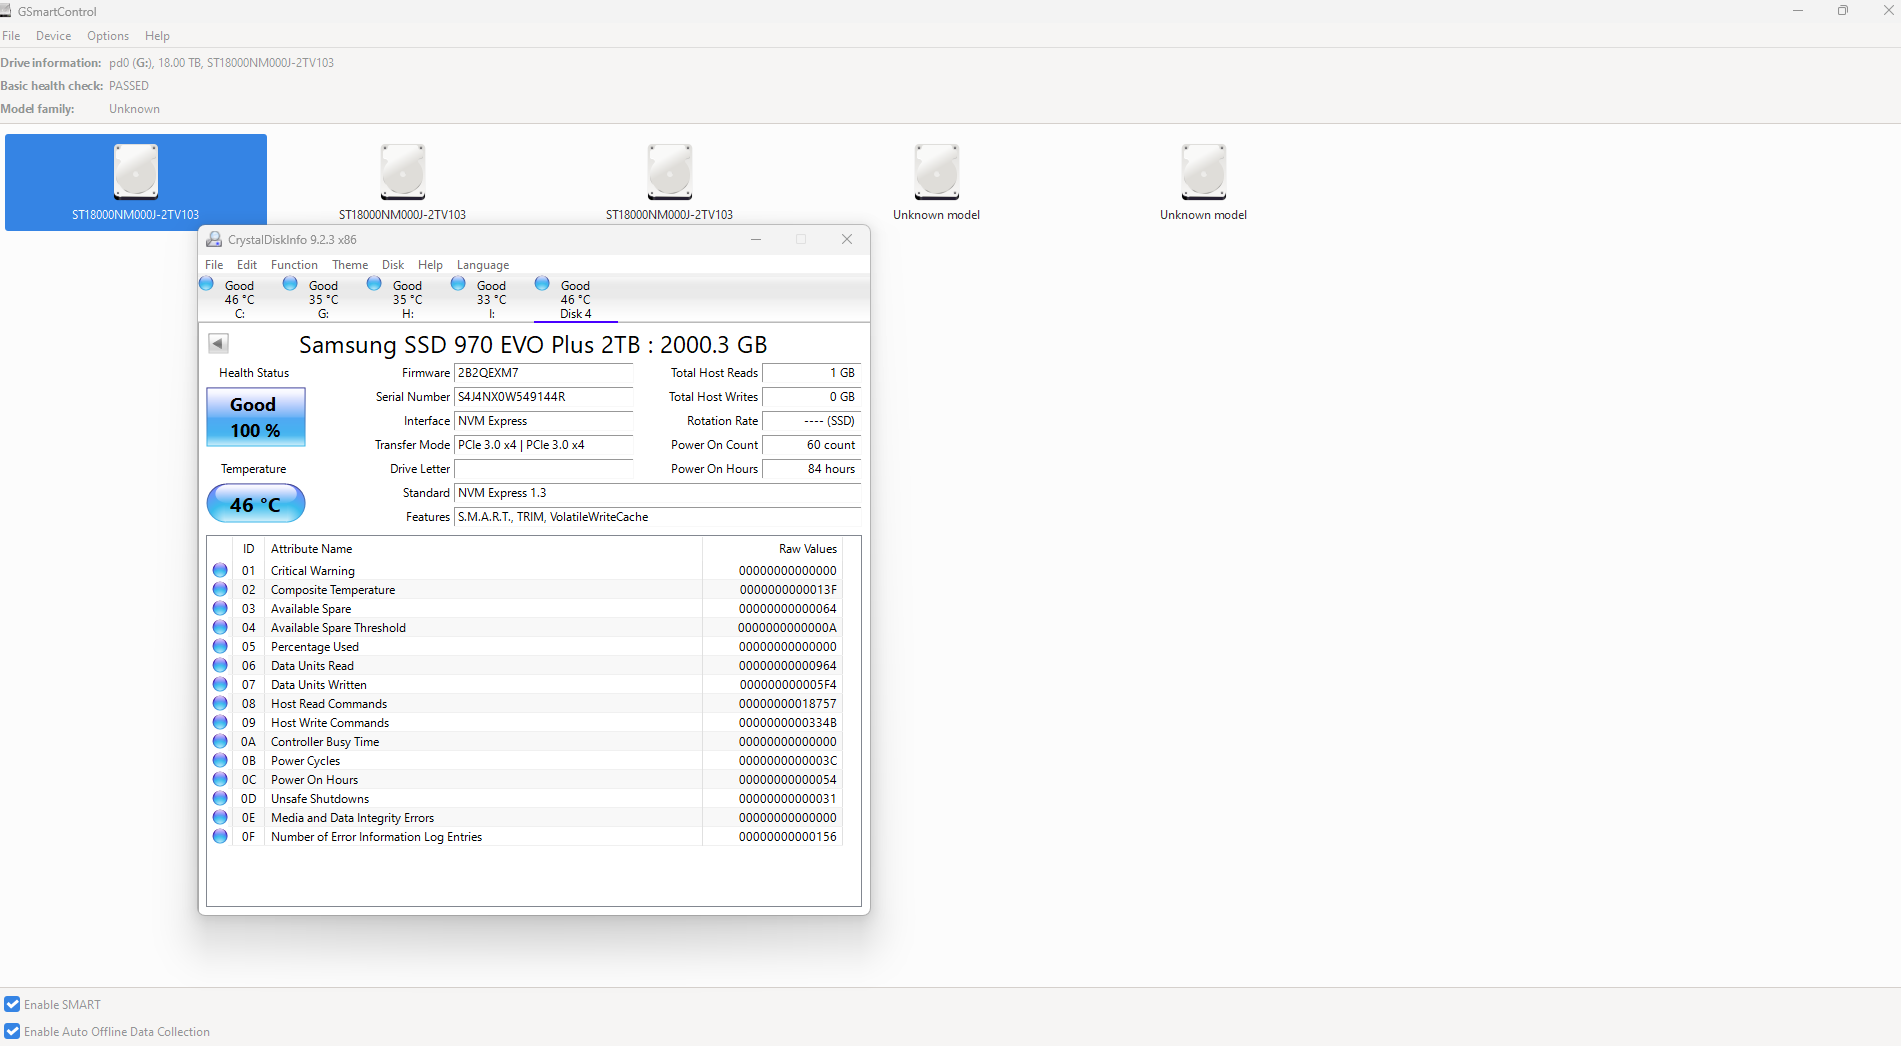Select the Available Spare Threshold row

pos(525,627)
